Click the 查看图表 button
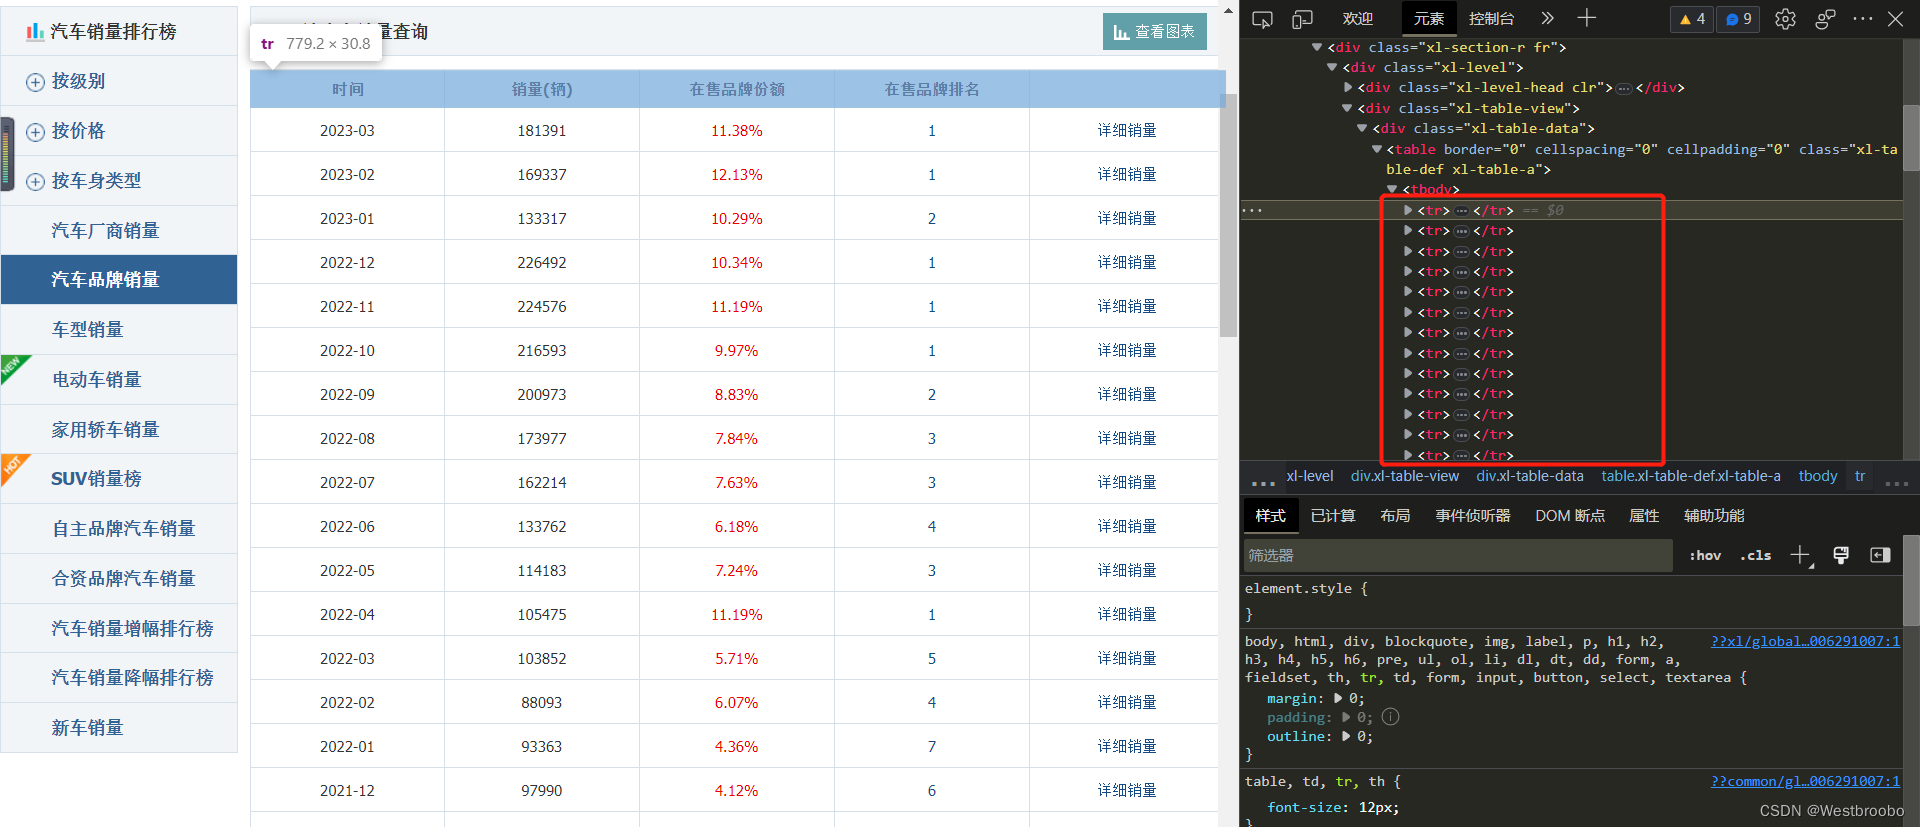Viewport: 1920px width, 827px height. [x=1155, y=32]
